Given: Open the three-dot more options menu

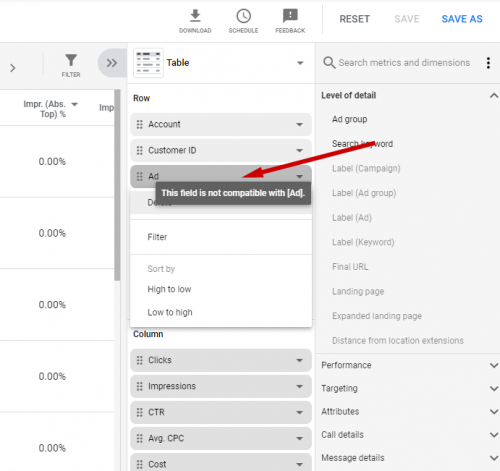Looking at the screenshot, I should click(x=488, y=63).
